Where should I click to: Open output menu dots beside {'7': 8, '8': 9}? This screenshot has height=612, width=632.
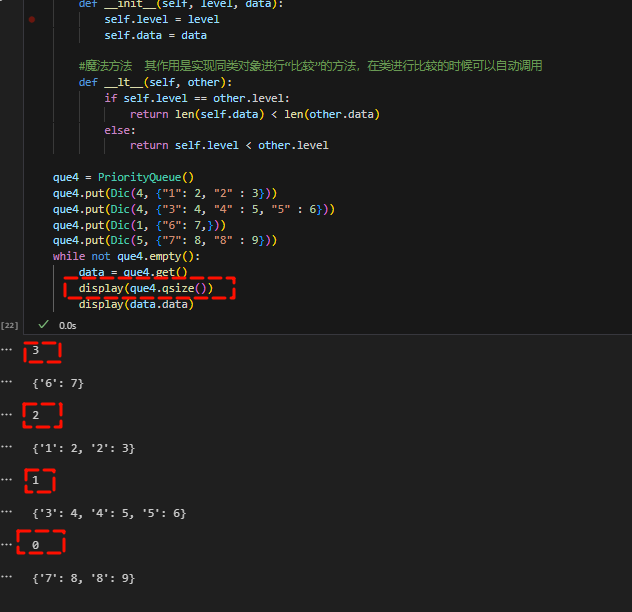6,577
